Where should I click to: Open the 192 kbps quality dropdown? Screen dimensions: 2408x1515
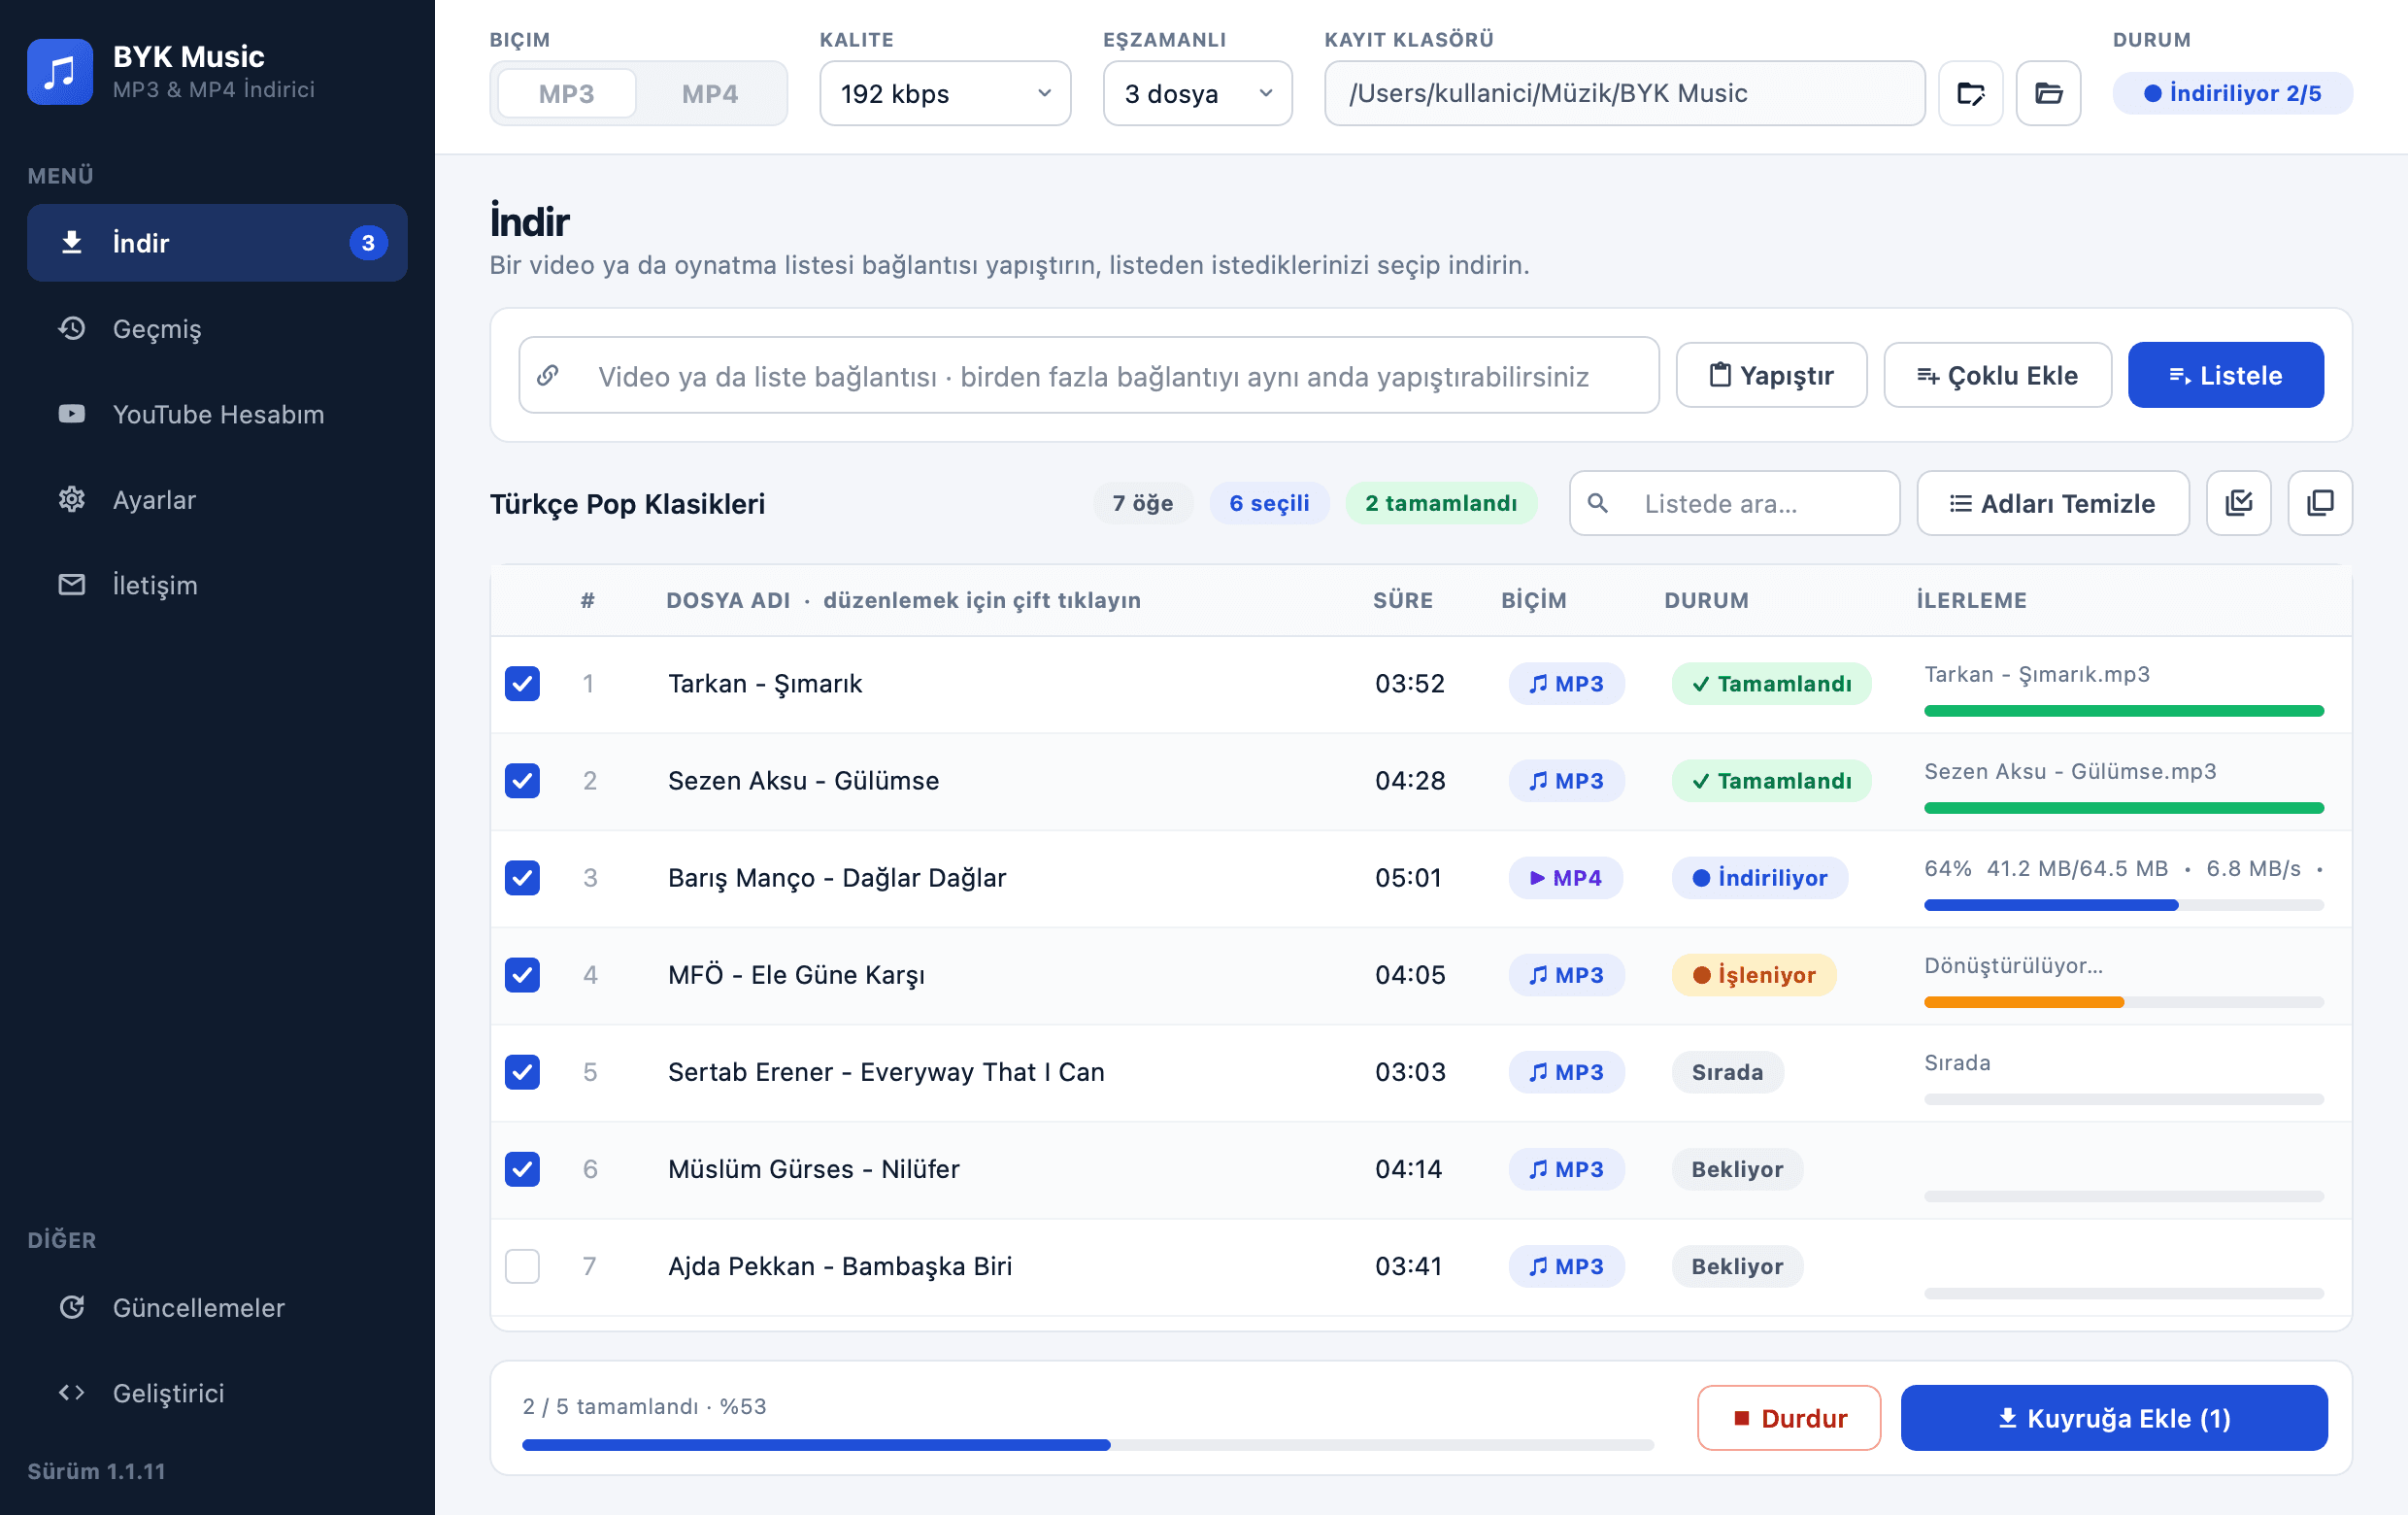tap(945, 94)
